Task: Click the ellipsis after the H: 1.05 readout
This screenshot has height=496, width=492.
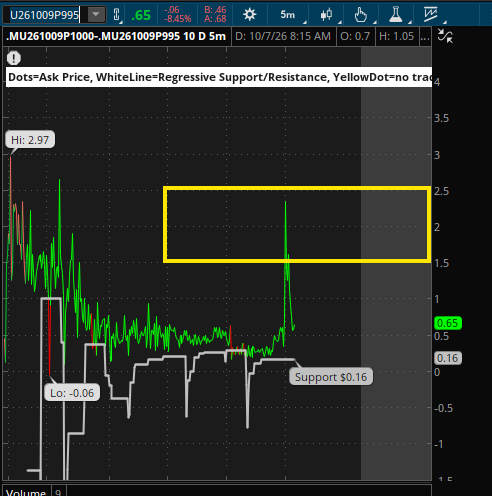Action: click(425, 36)
